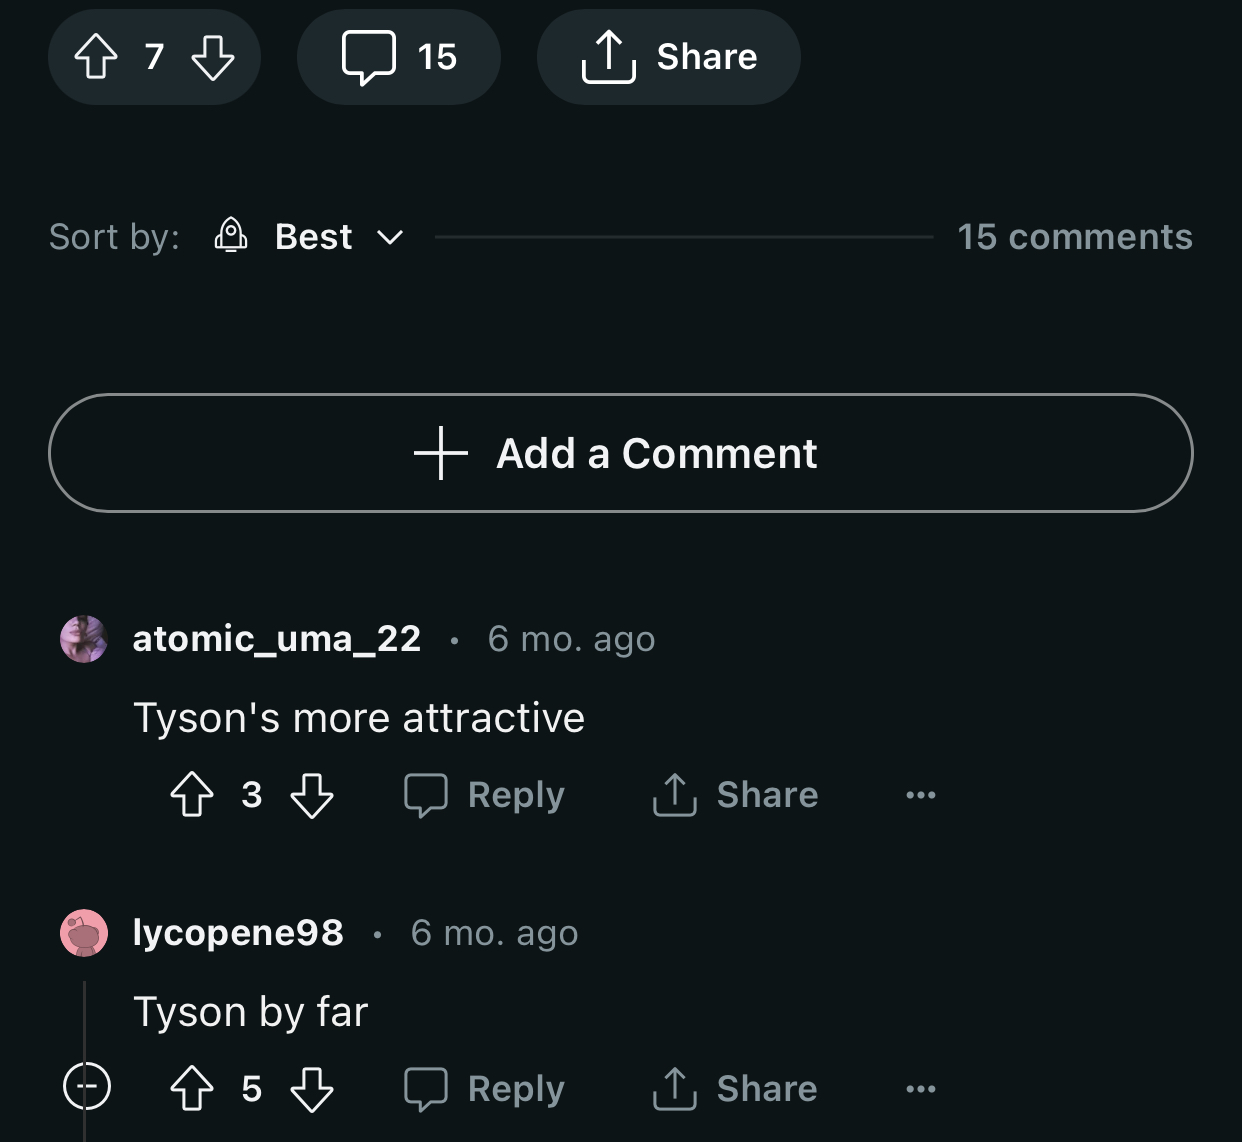Open more options on atomic_uma_22's comment
This screenshot has height=1142, width=1242.
[920, 795]
